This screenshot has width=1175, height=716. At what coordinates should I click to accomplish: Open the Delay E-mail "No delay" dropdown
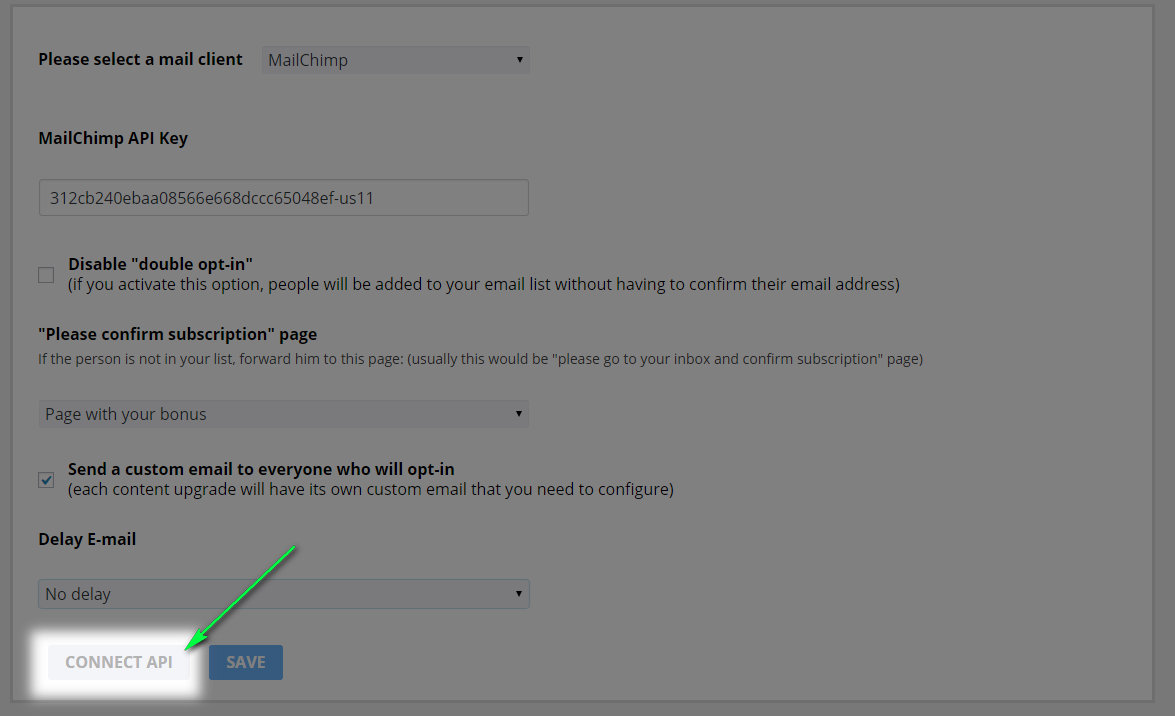[x=283, y=594]
